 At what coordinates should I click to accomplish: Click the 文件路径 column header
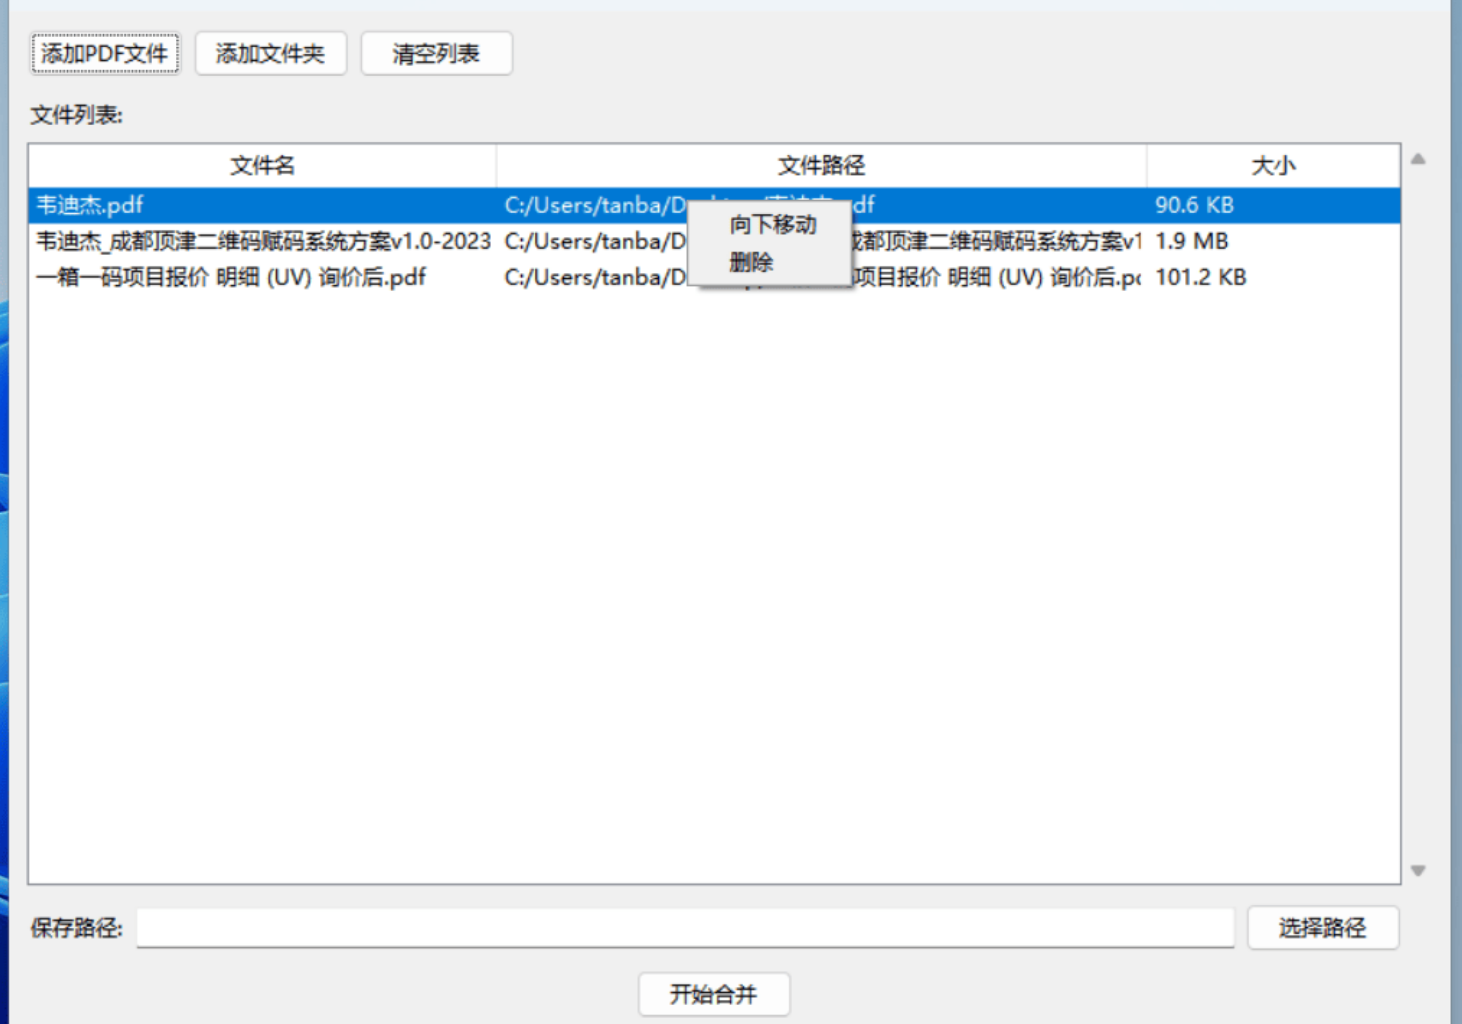coord(820,166)
